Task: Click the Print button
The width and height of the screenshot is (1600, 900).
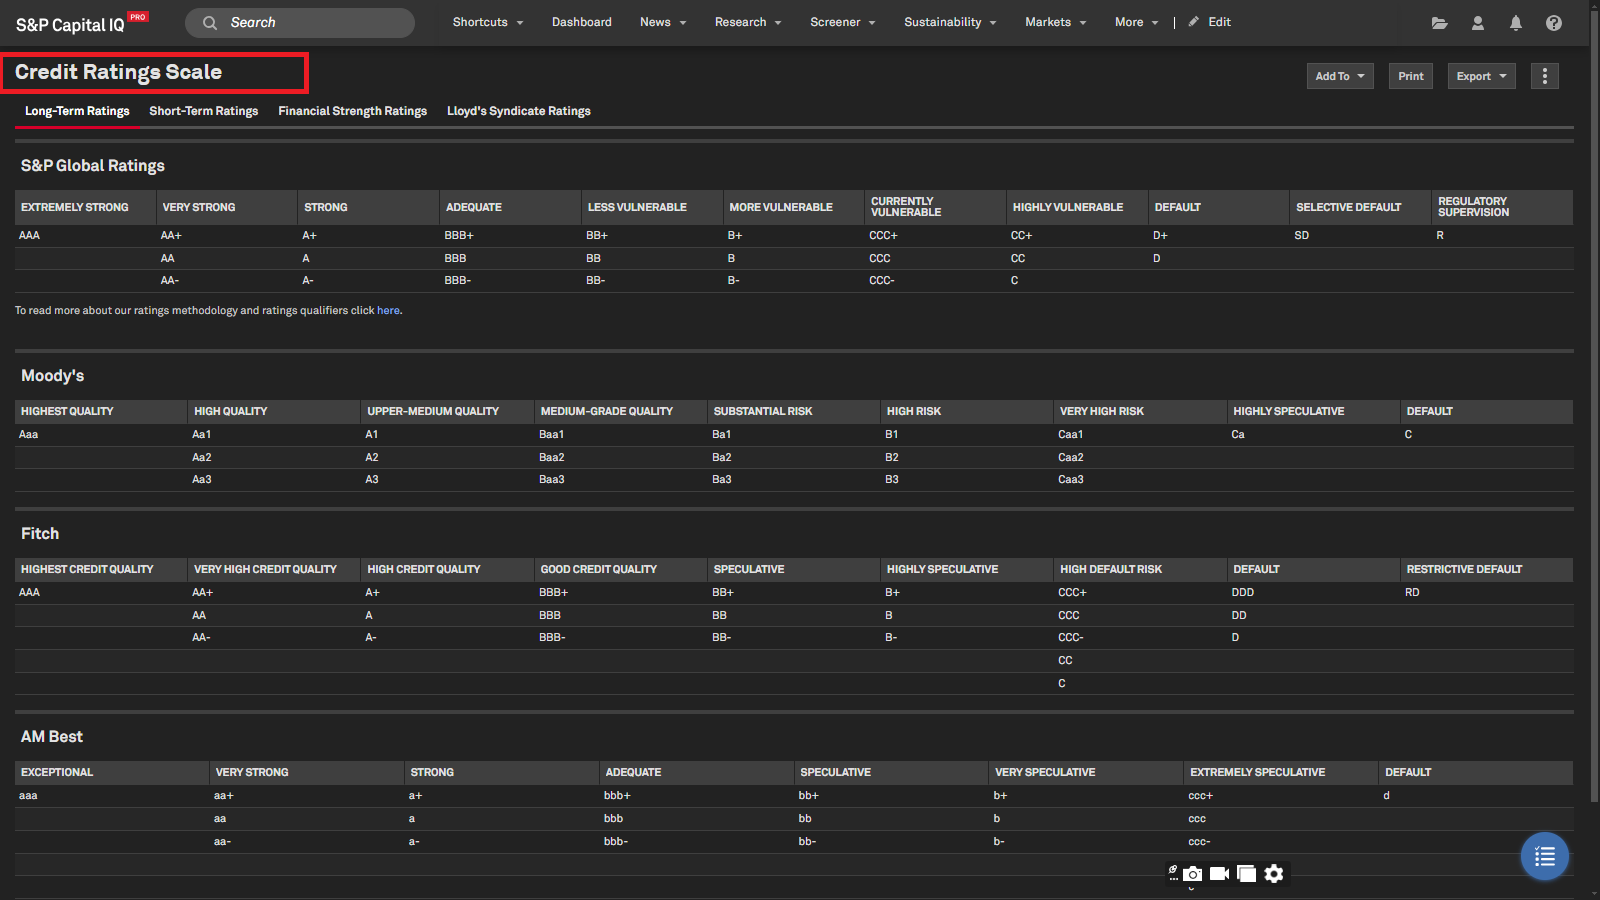Action: pyautogui.click(x=1410, y=76)
